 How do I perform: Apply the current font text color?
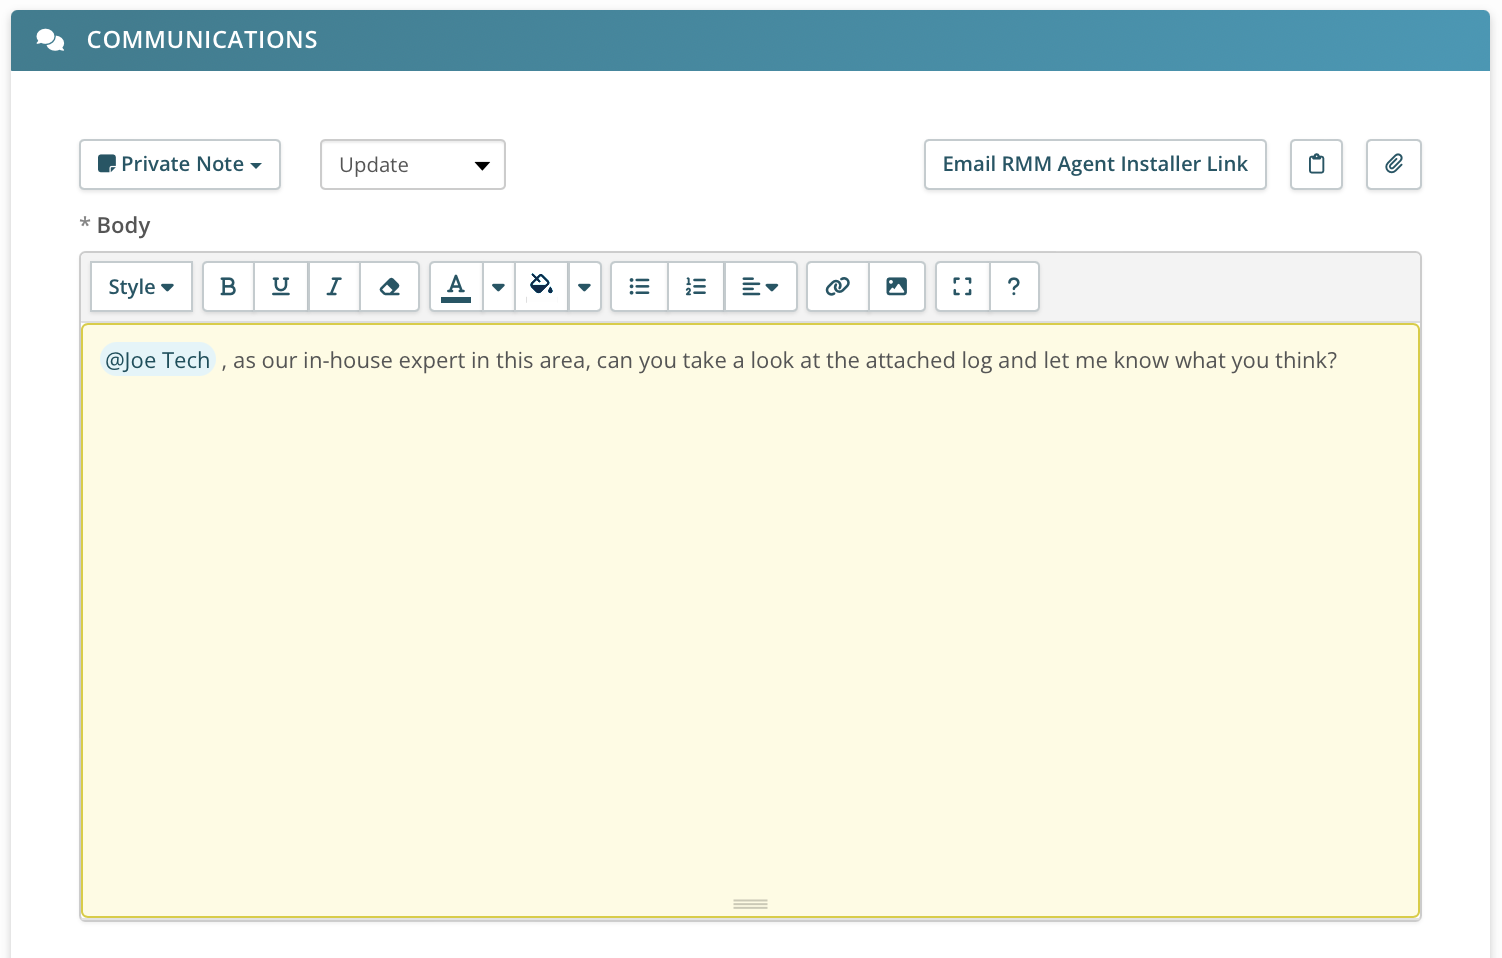coord(456,287)
